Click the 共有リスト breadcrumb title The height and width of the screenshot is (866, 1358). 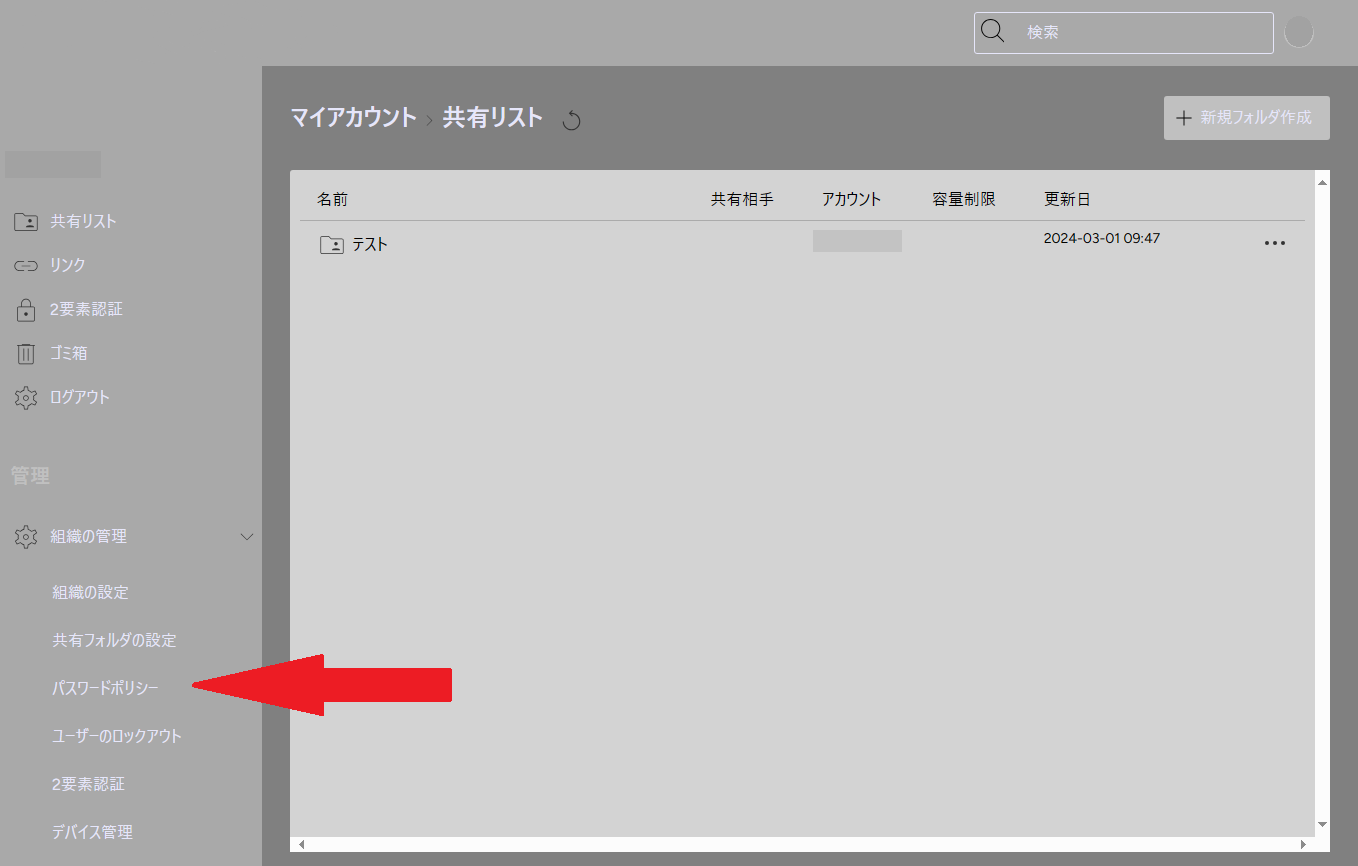493,117
